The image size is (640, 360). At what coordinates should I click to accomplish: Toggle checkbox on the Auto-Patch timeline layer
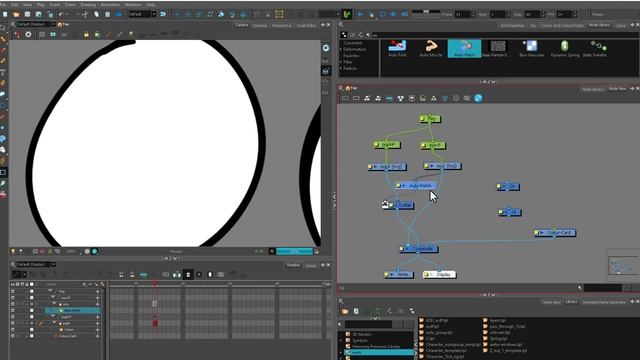31,311
